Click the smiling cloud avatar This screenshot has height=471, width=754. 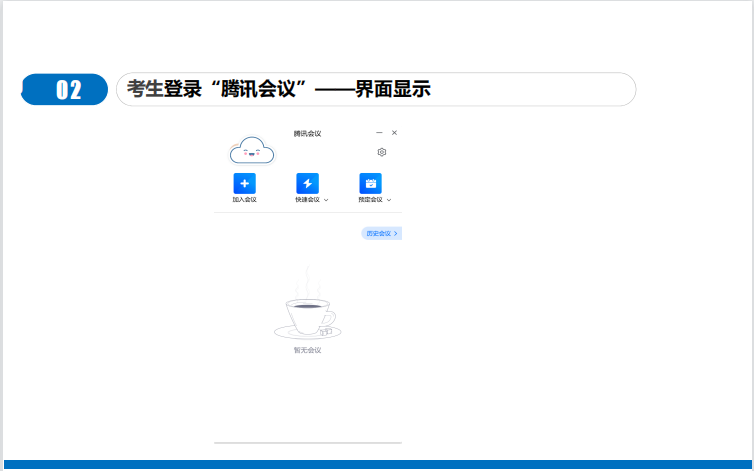(x=251, y=151)
